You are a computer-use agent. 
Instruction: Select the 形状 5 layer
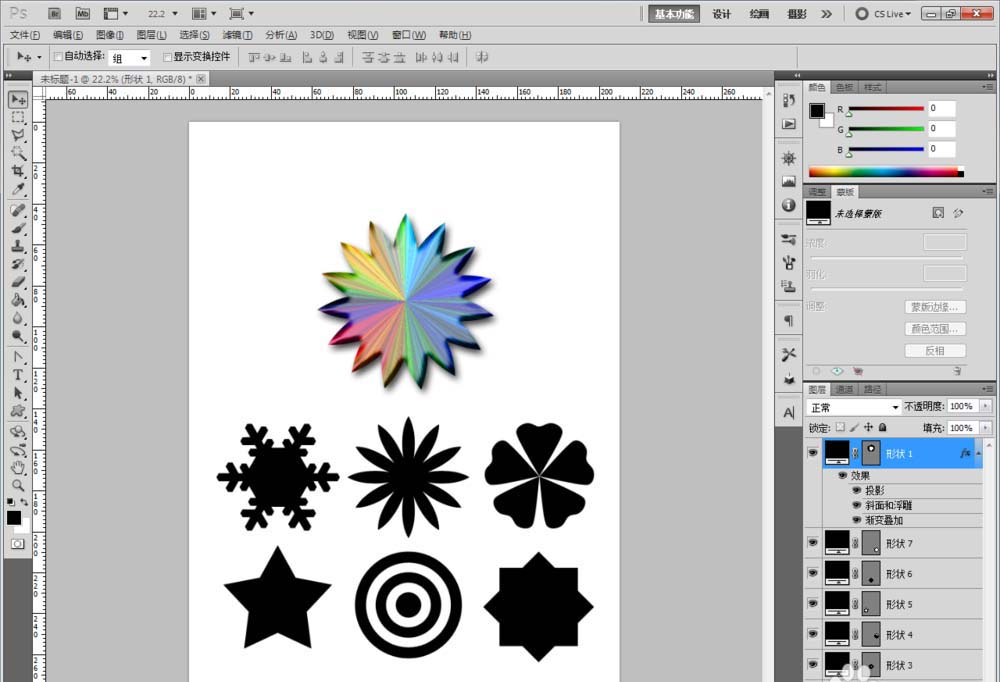pyautogui.click(x=899, y=604)
